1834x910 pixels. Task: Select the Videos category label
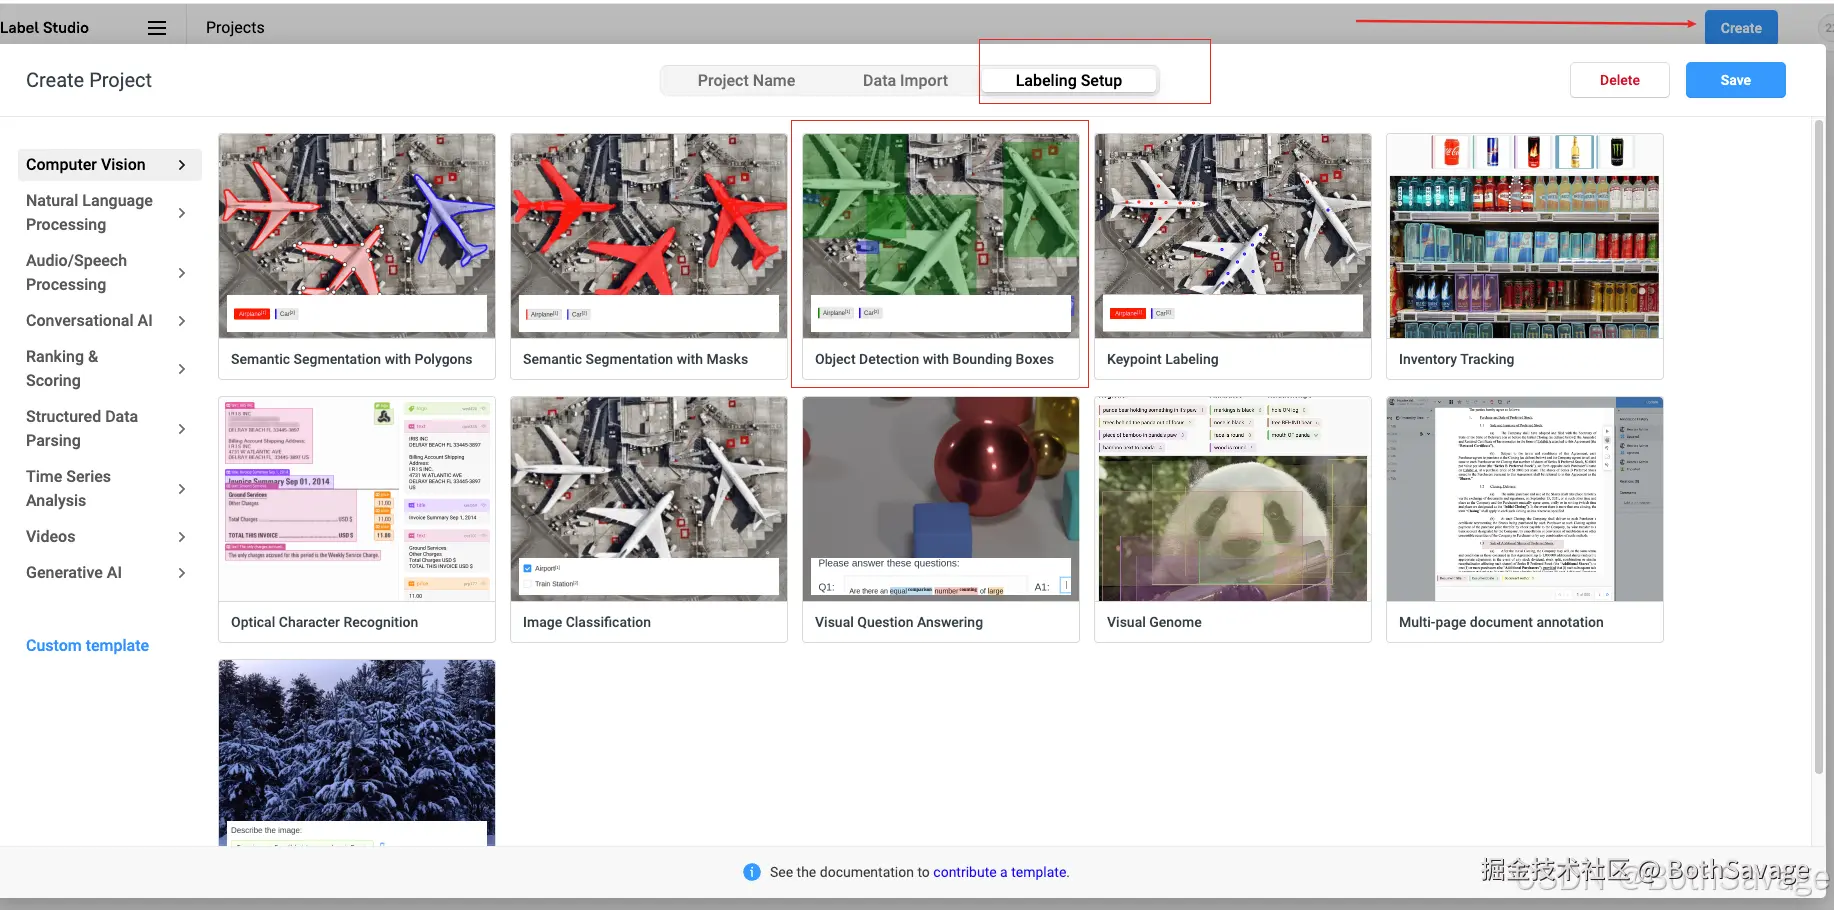(x=50, y=537)
